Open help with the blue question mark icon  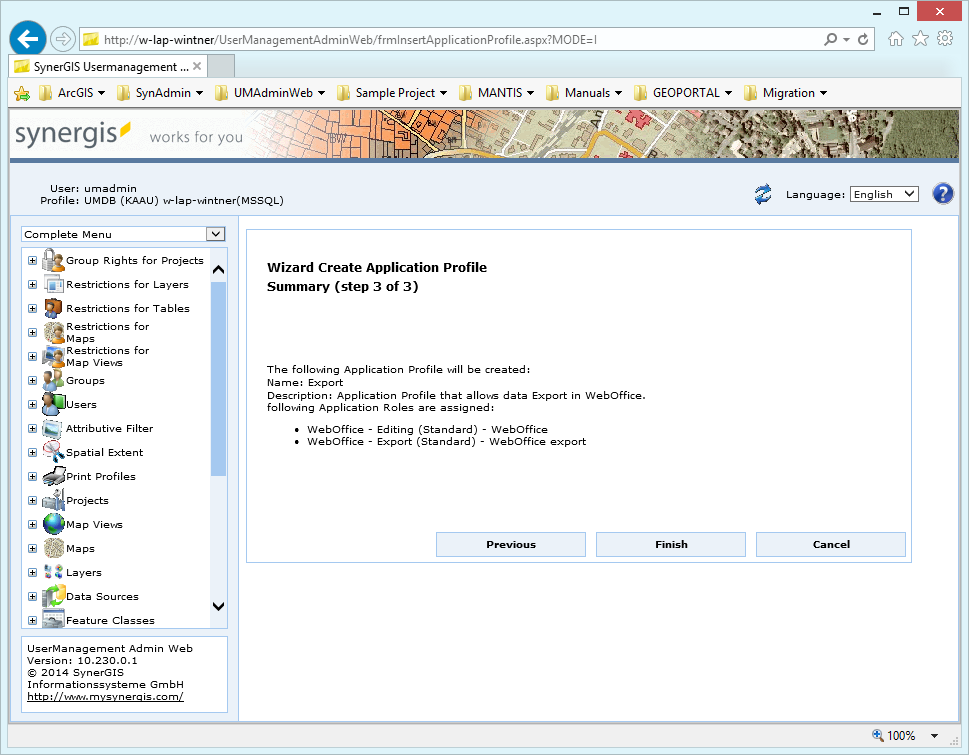click(941, 193)
